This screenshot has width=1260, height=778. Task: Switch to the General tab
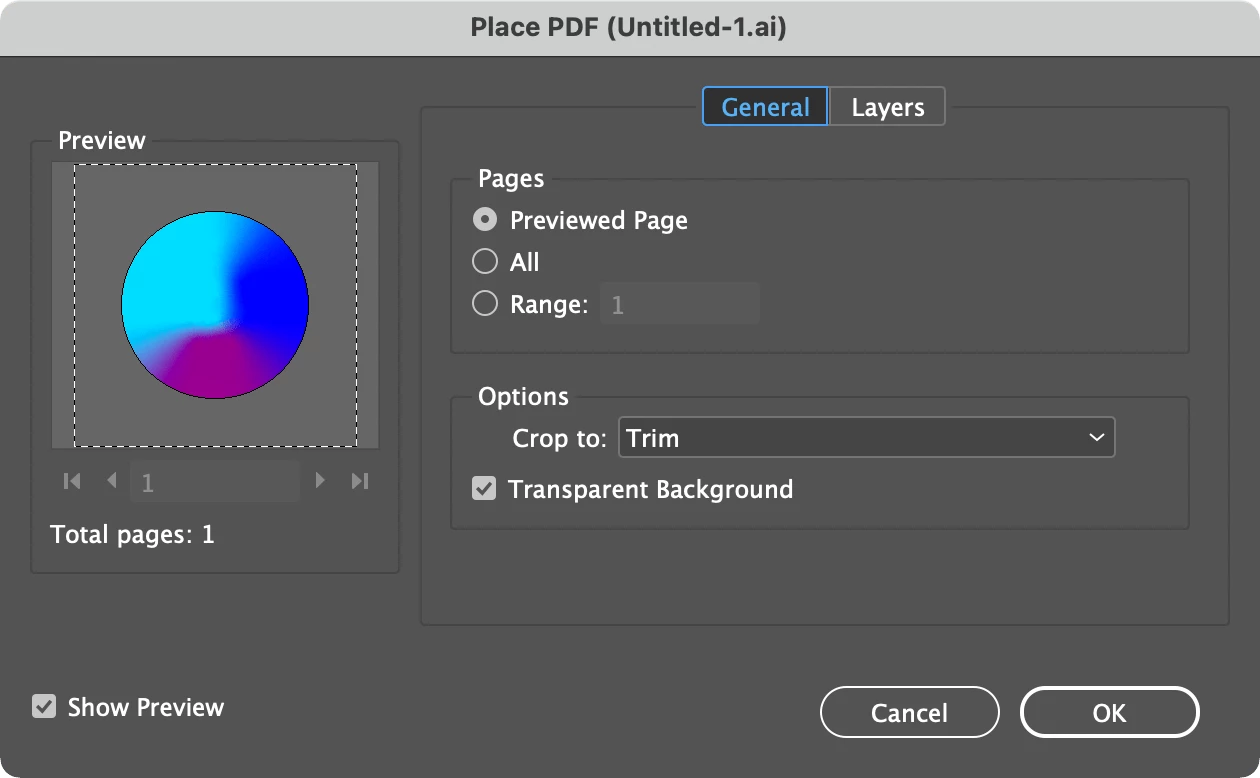(x=765, y=107)
